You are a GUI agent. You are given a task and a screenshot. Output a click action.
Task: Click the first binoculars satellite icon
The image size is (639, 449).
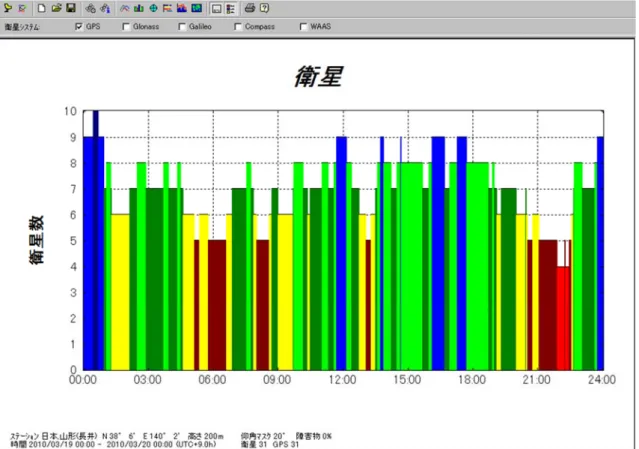[x=90, y=8]
